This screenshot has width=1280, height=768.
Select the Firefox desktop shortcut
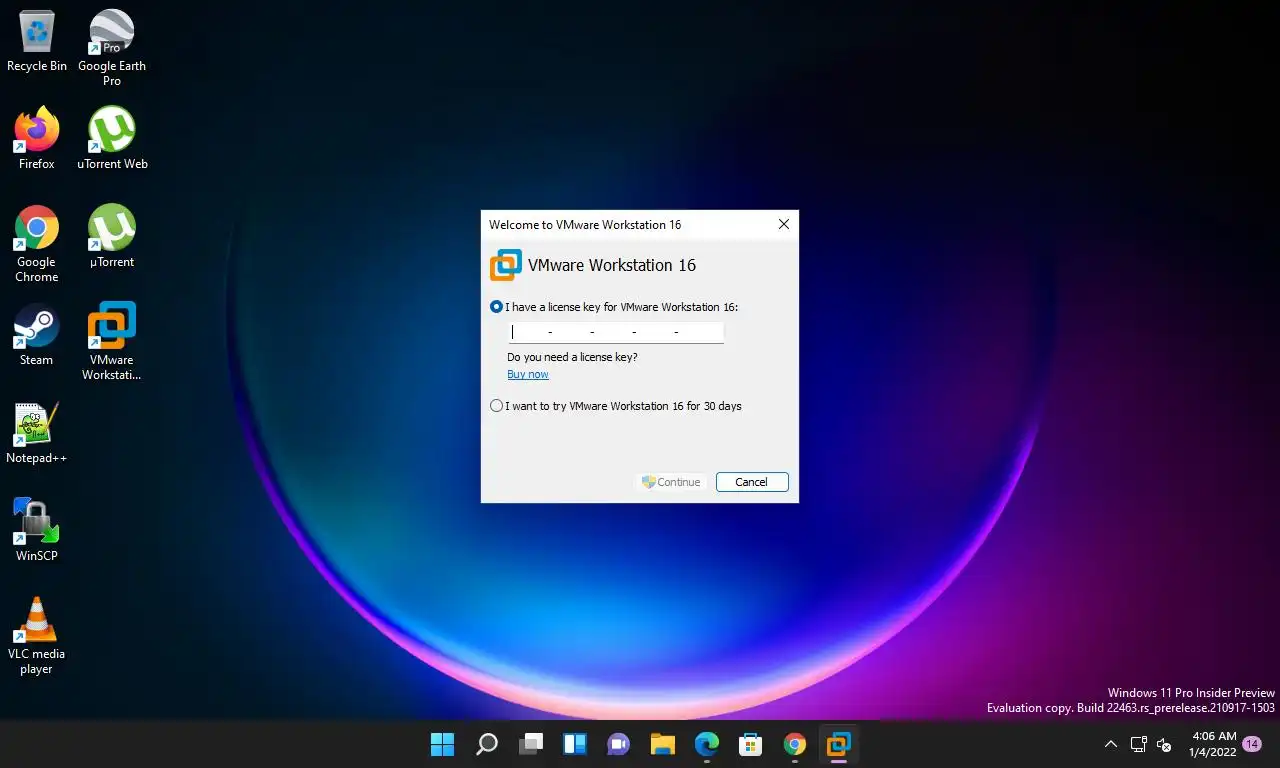pos(37,138)
